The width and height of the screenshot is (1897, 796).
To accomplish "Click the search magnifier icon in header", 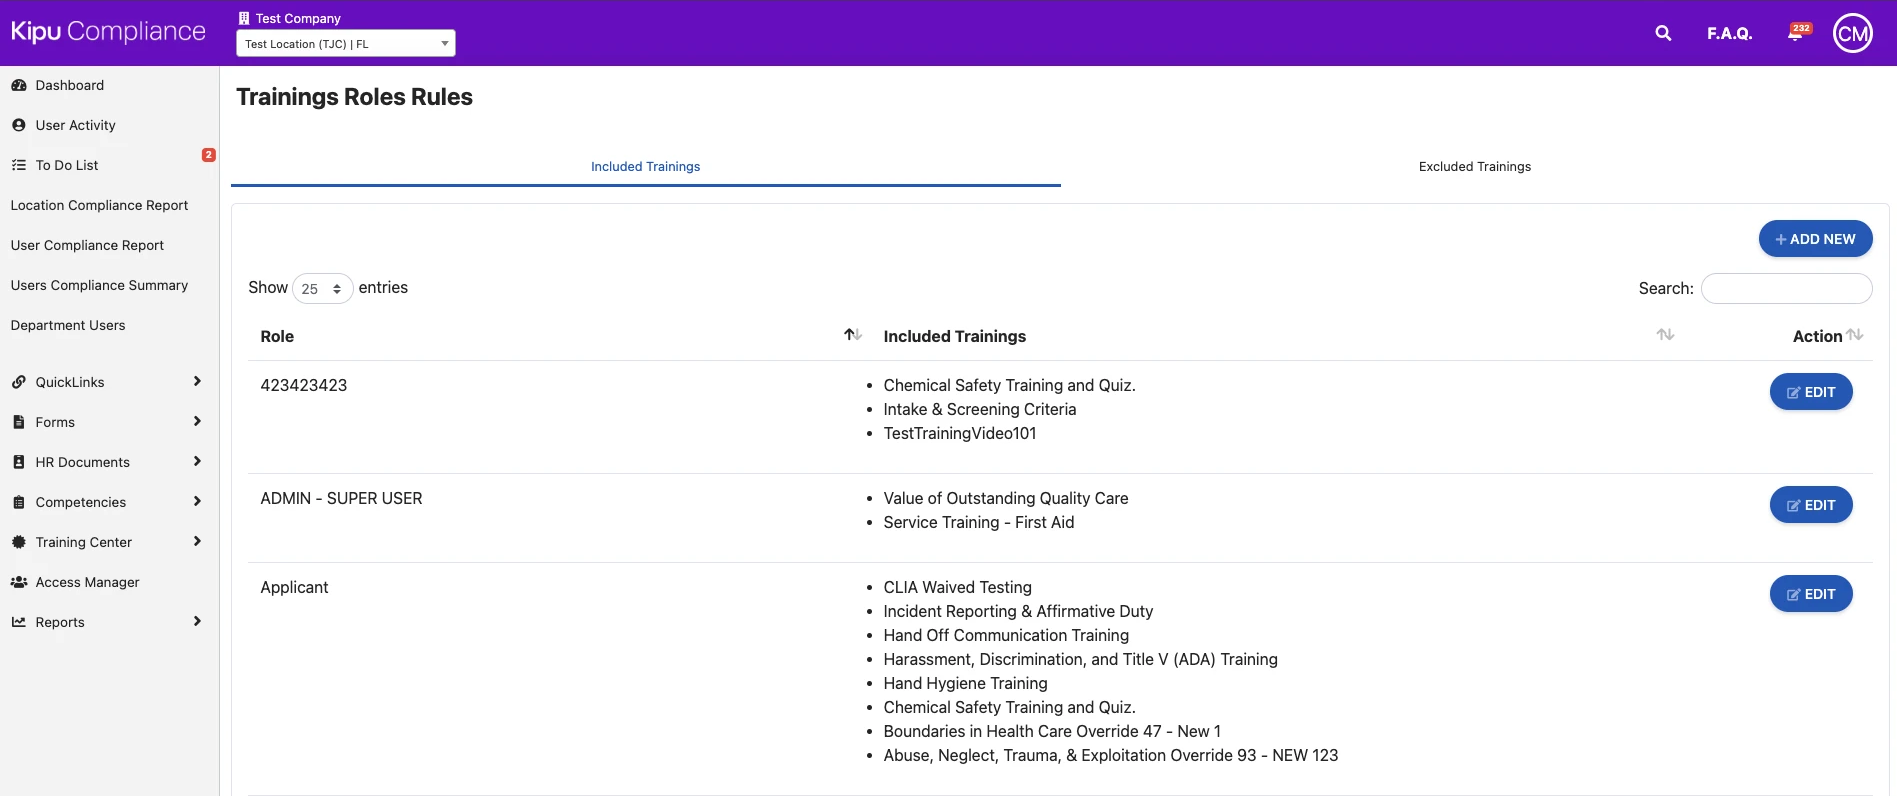I will [1663, 33].
